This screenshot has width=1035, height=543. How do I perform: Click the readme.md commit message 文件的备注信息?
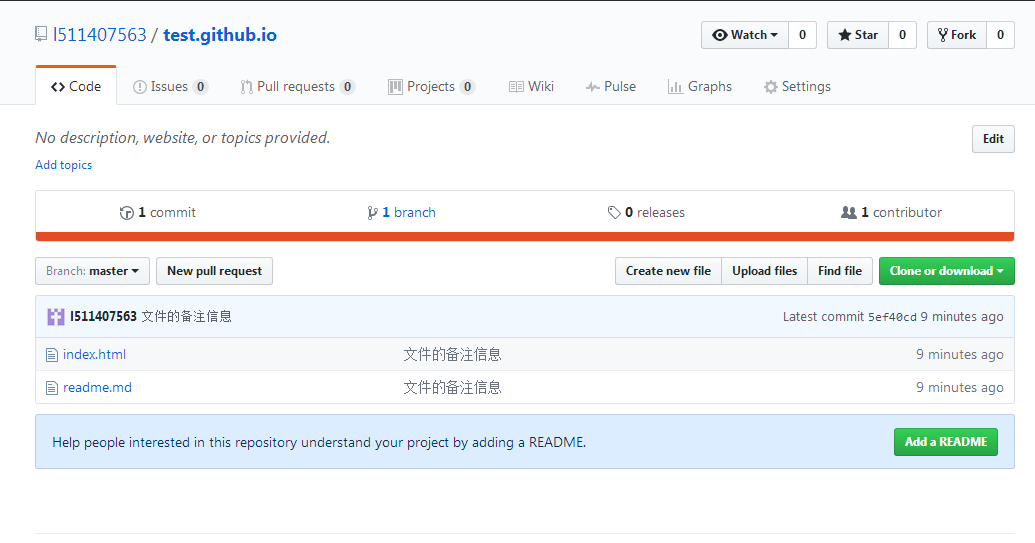pos(452,387)
